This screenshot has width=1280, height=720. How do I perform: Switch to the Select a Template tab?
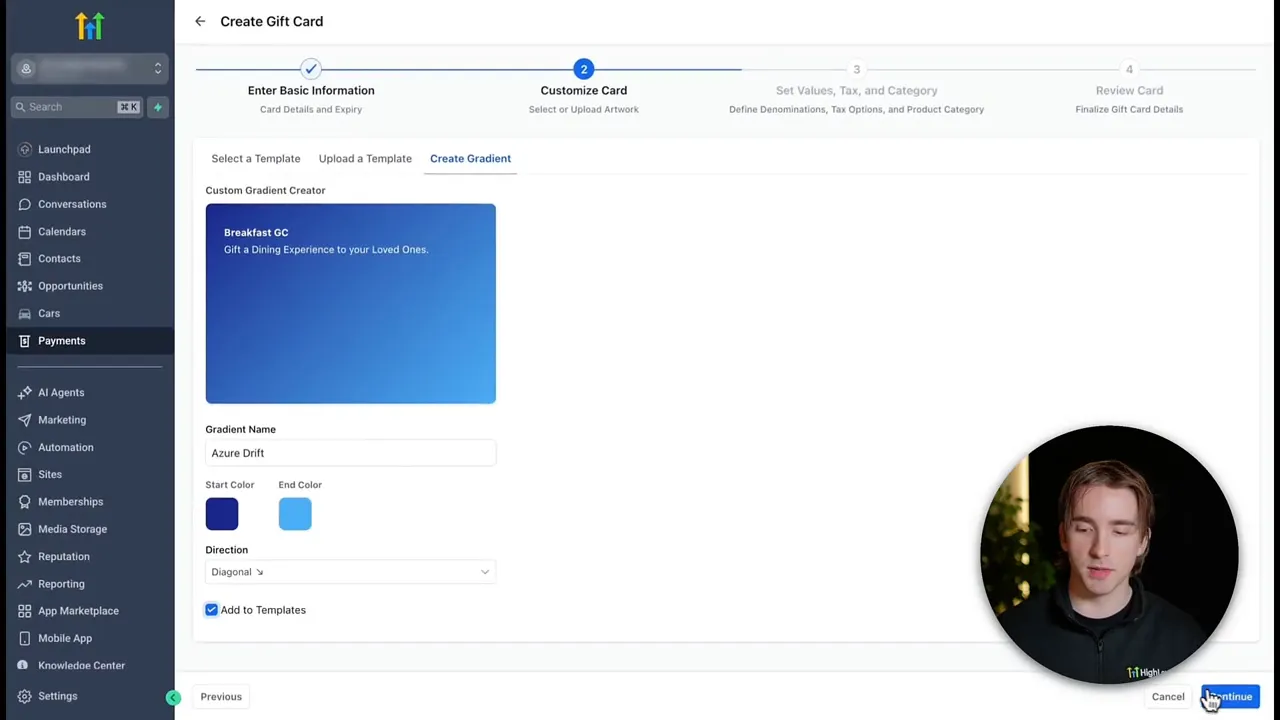255,158
